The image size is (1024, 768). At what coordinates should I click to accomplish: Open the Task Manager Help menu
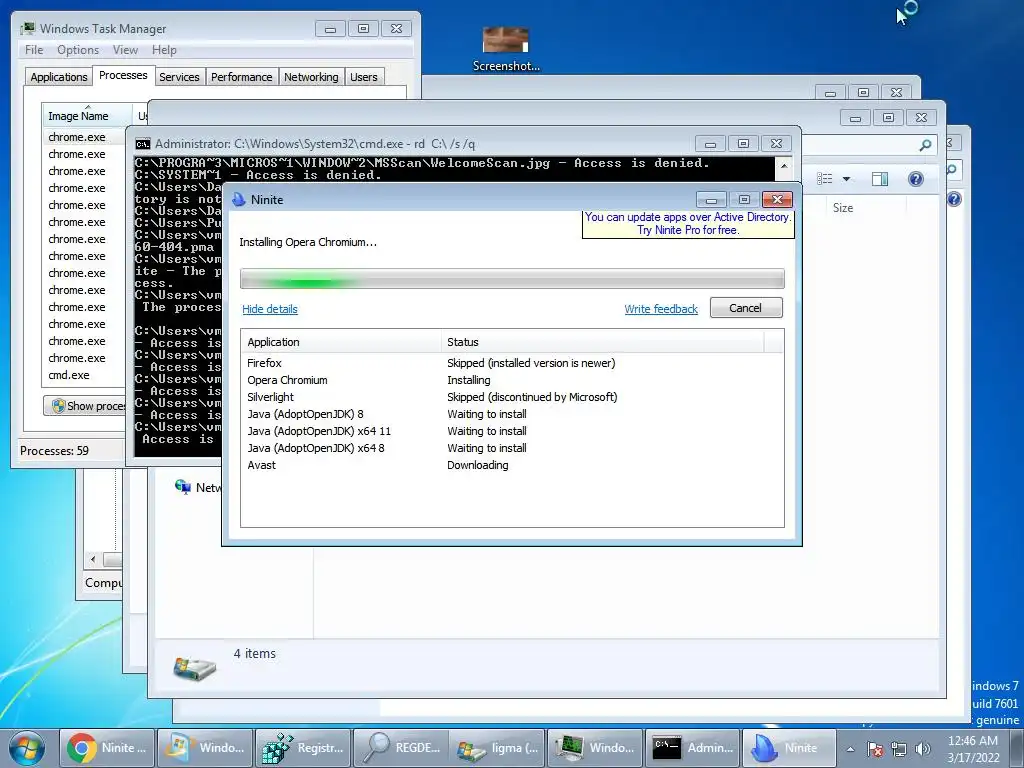click(x=164, y=50)
